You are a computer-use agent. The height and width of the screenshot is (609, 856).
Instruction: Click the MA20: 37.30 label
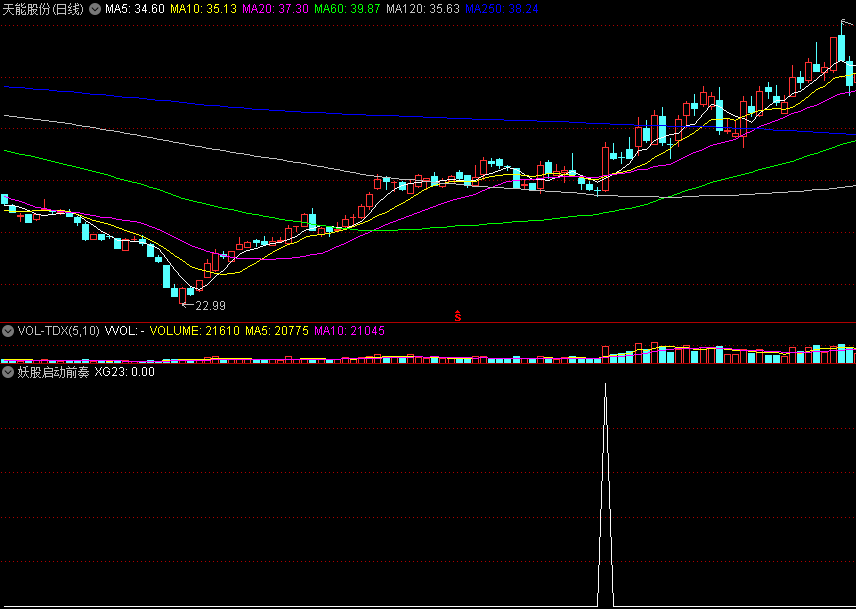(x=275, y=9)
